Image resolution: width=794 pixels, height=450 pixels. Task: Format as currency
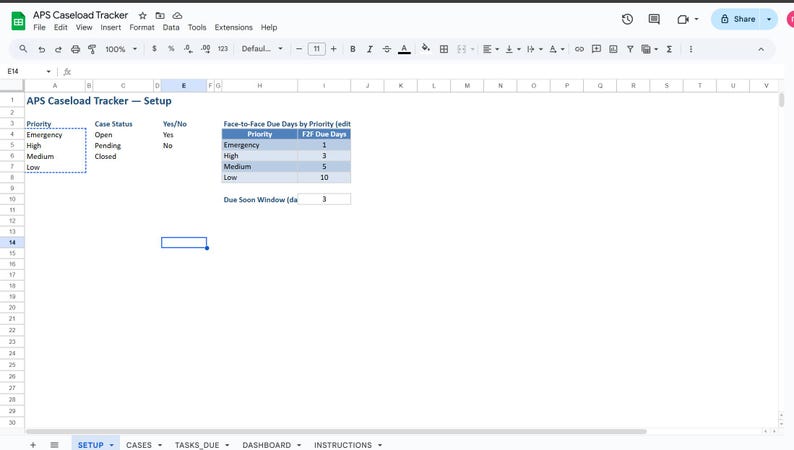[x=154, y=49]
